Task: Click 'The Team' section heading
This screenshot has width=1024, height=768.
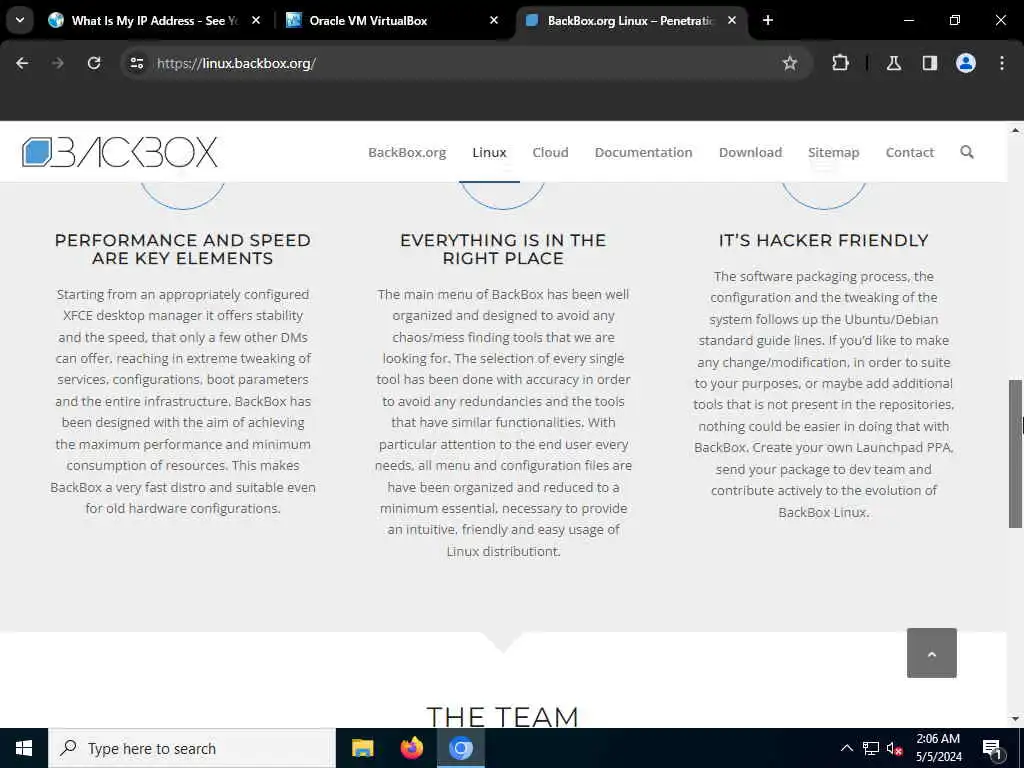Action: (503, 716)
